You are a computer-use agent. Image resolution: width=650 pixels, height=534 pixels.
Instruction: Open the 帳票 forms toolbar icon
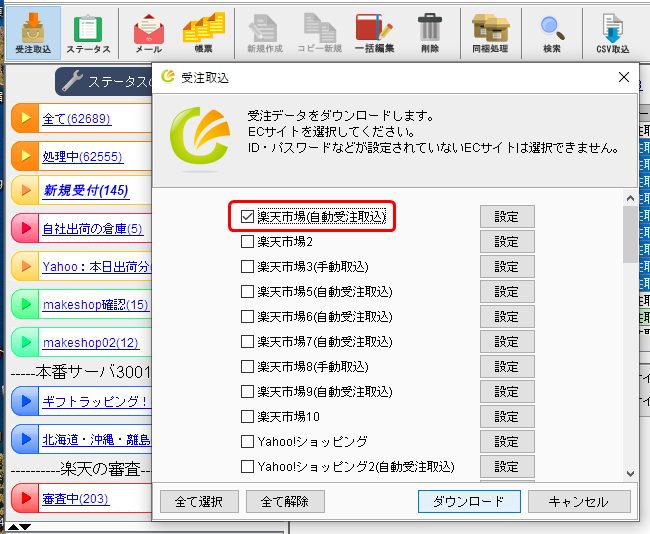(x=204, y=33)
